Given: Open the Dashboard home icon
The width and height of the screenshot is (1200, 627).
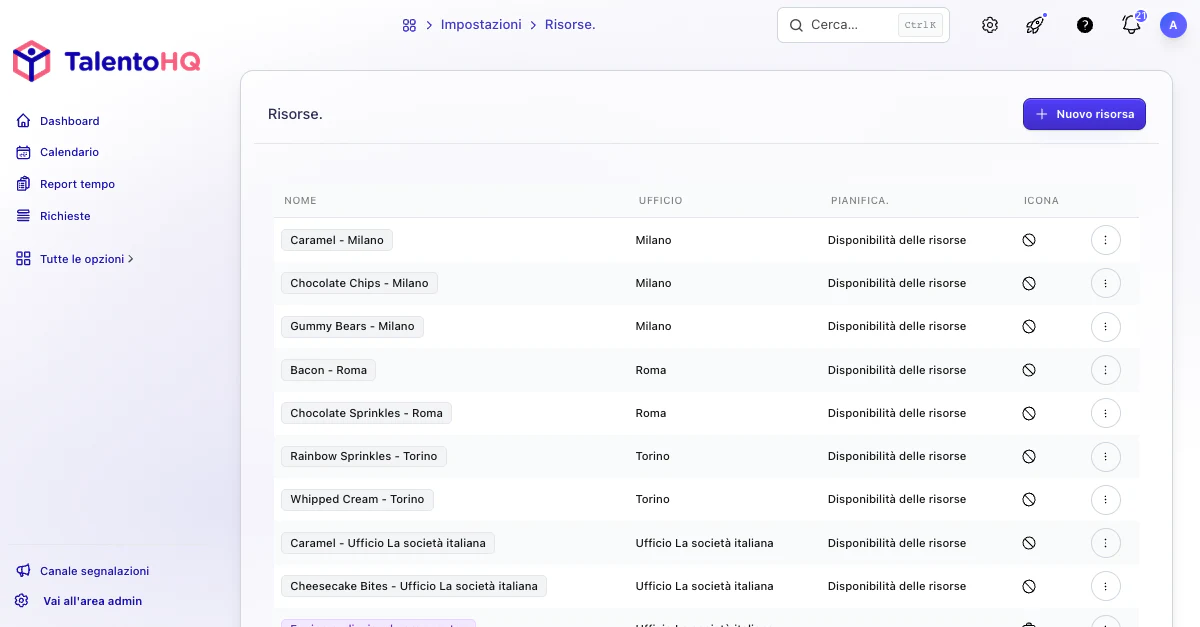Looking at the screenshot, I should pyautogui.click(x=23, y=121).
